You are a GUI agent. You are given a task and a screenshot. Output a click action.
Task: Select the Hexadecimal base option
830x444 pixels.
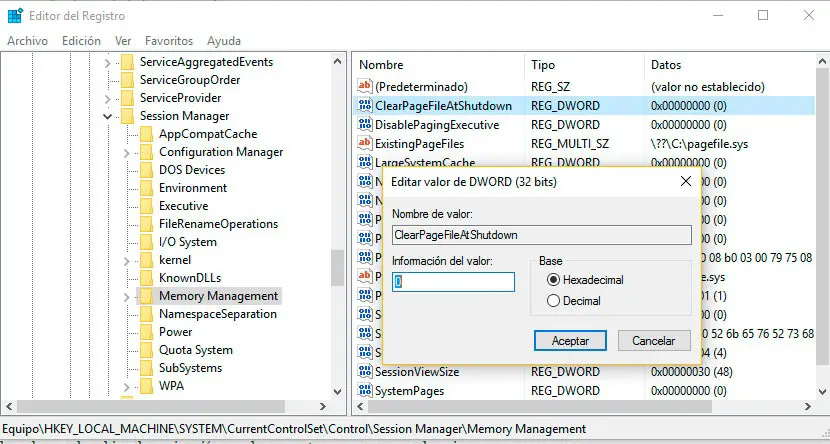tap(553, 280)
